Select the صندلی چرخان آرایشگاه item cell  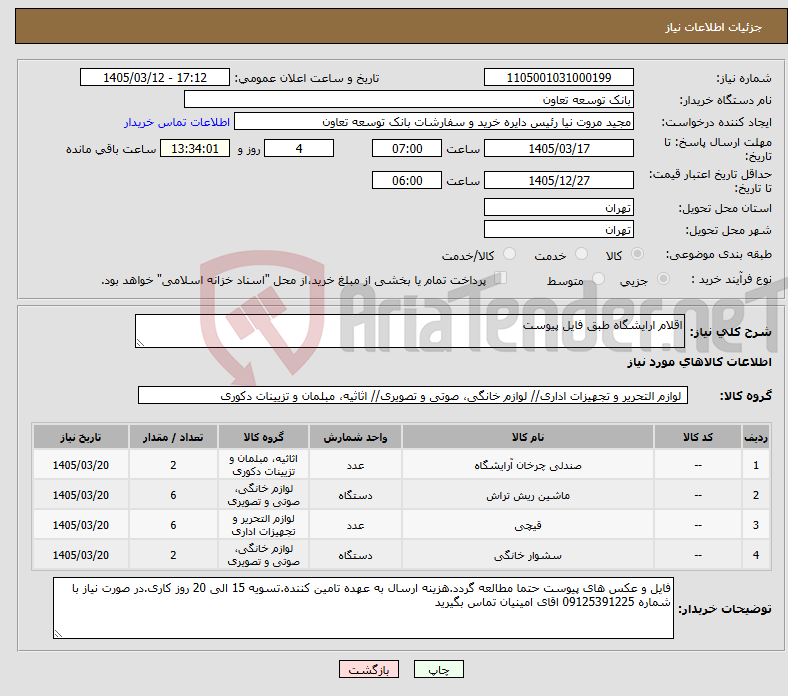pyautogui.click(x=528, y=465)
